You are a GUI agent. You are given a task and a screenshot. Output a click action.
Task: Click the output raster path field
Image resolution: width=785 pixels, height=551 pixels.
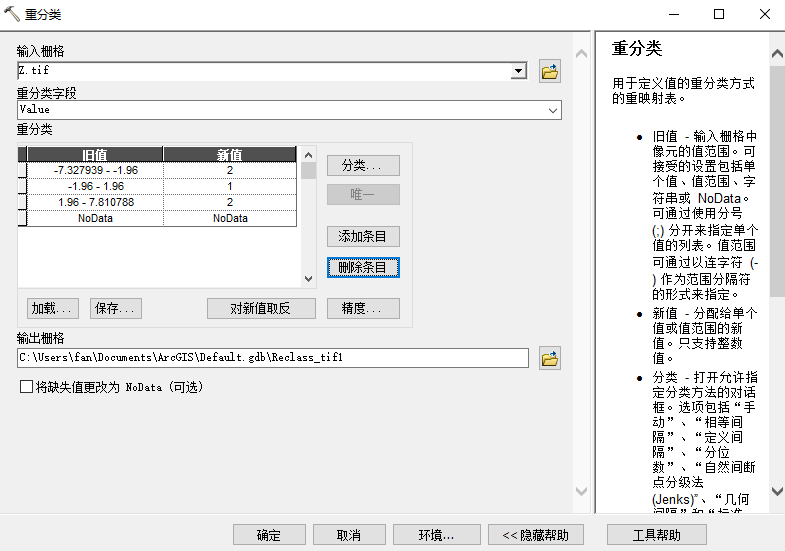[273, 358]
